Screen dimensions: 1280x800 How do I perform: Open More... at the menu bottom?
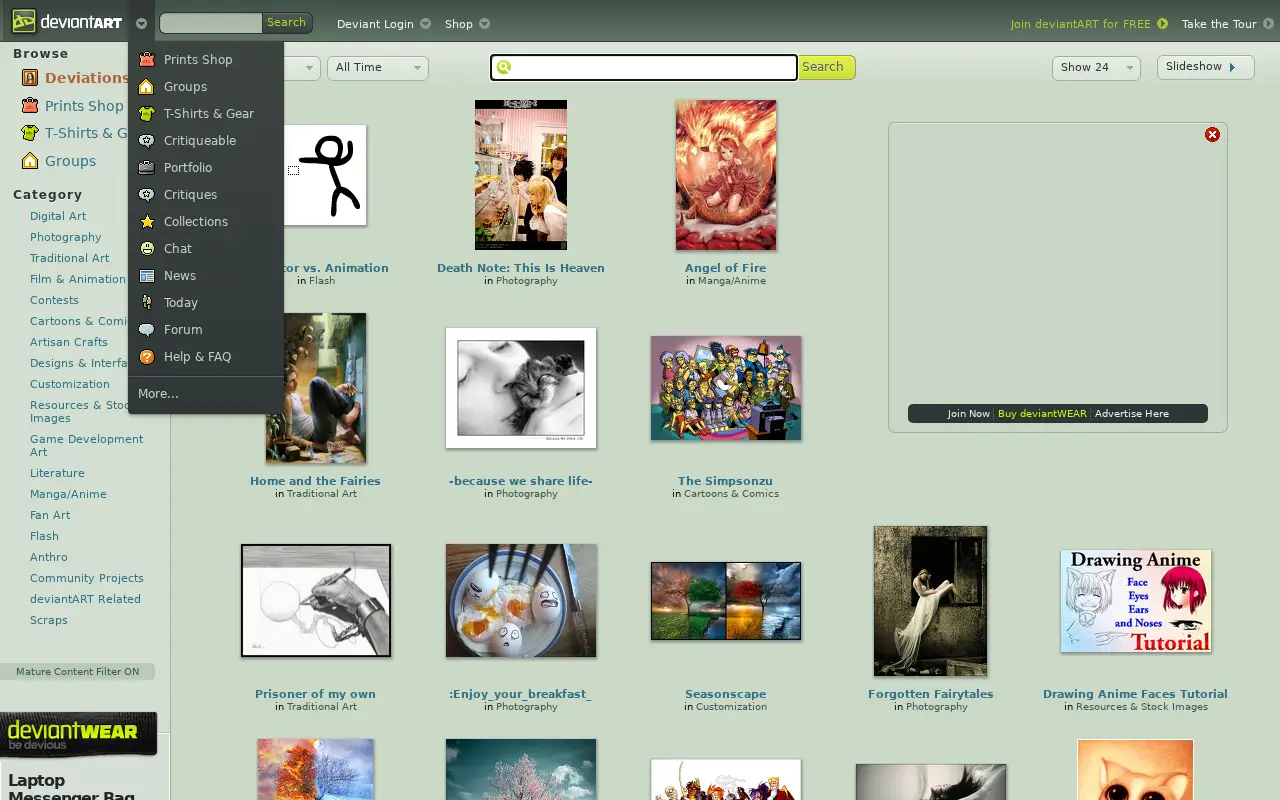tap(158, 393)
